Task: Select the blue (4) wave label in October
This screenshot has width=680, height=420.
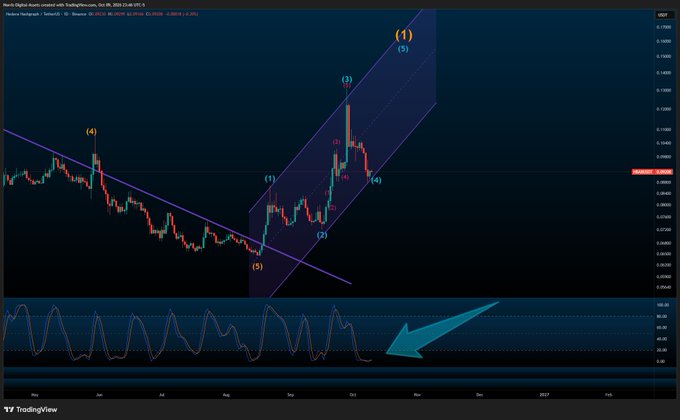Action: (x=376, y=180)
